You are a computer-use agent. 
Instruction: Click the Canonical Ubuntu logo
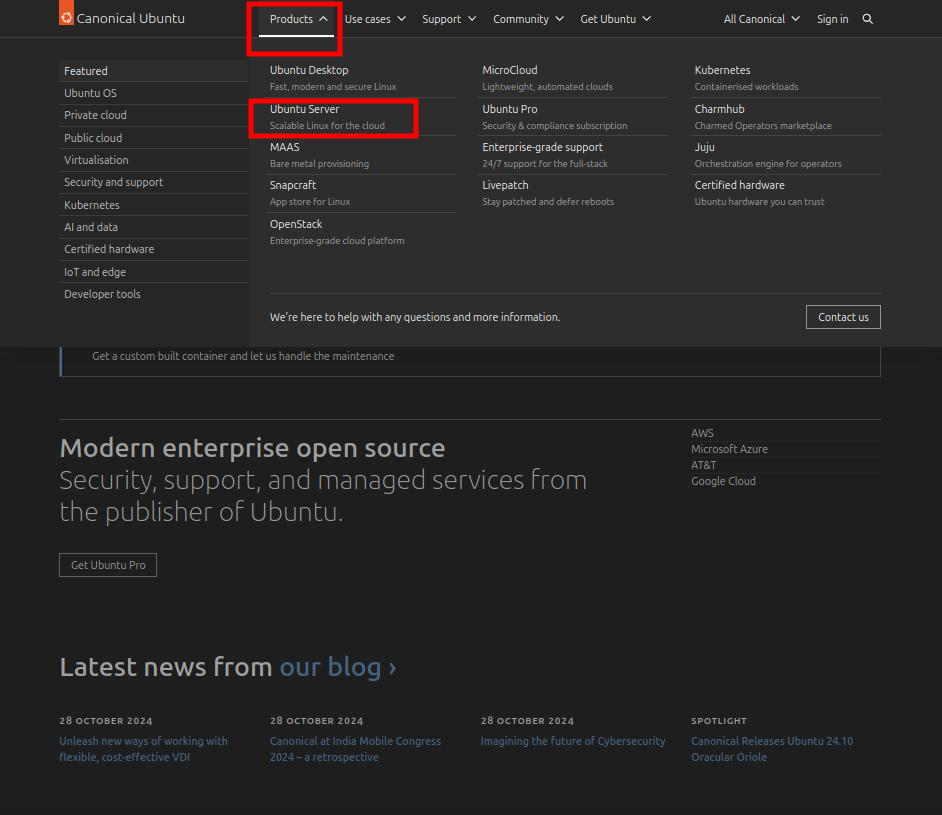click(x=122, y=18)
